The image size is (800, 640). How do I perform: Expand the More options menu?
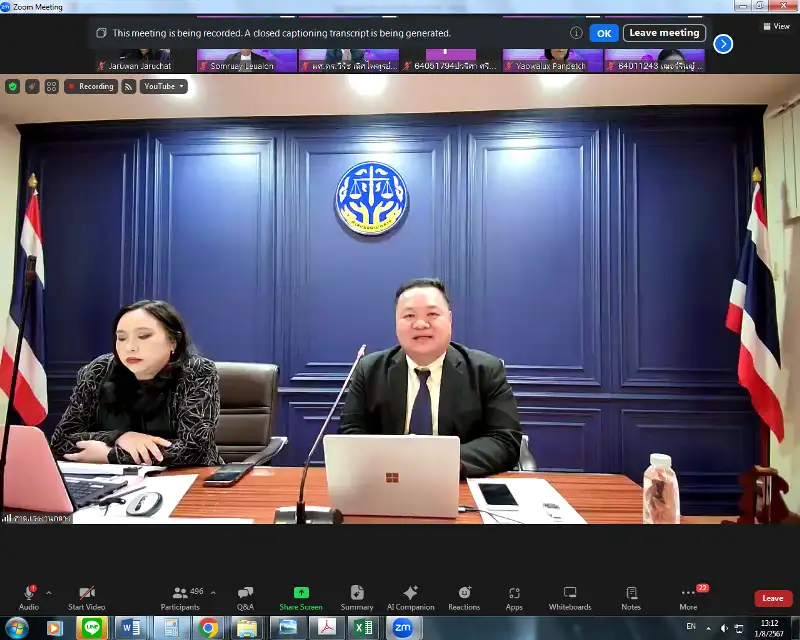tap(687, 595)
